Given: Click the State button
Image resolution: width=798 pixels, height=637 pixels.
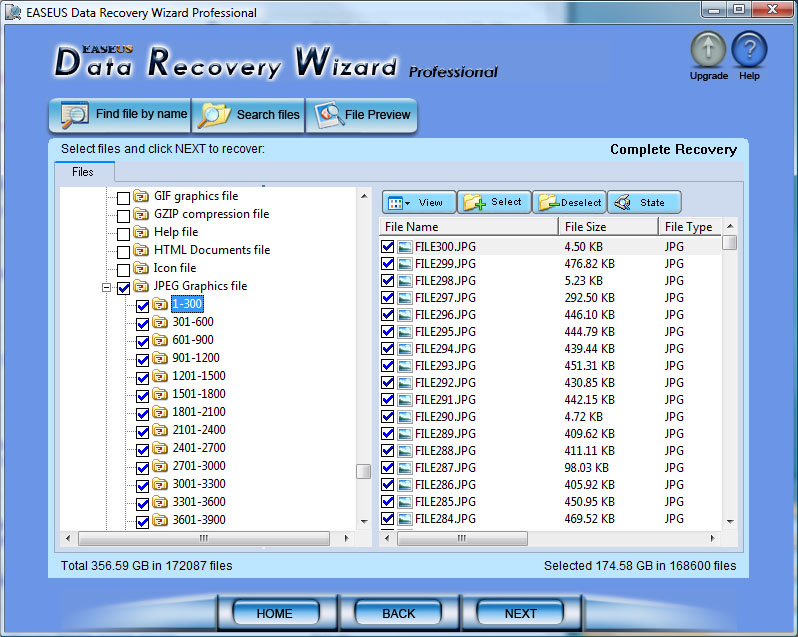Looking at the screenshot, I should coord(644,202).
